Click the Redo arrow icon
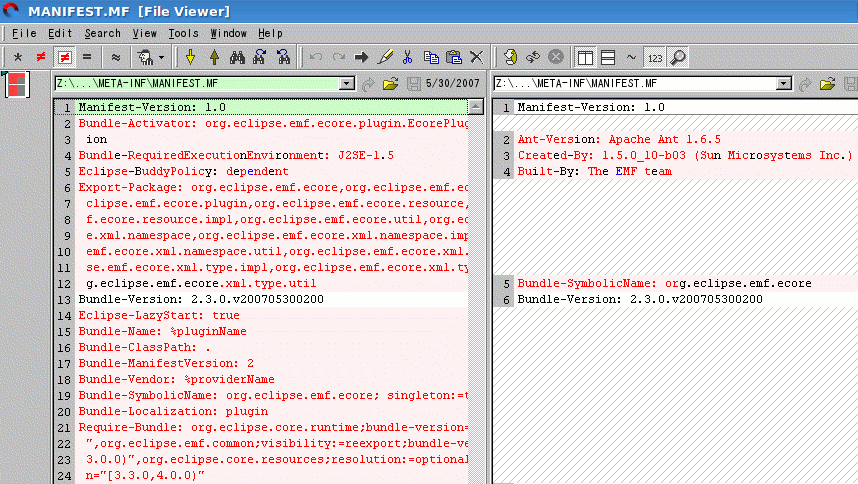This screenshot has width=858, height=484. (x=339, y=57)
